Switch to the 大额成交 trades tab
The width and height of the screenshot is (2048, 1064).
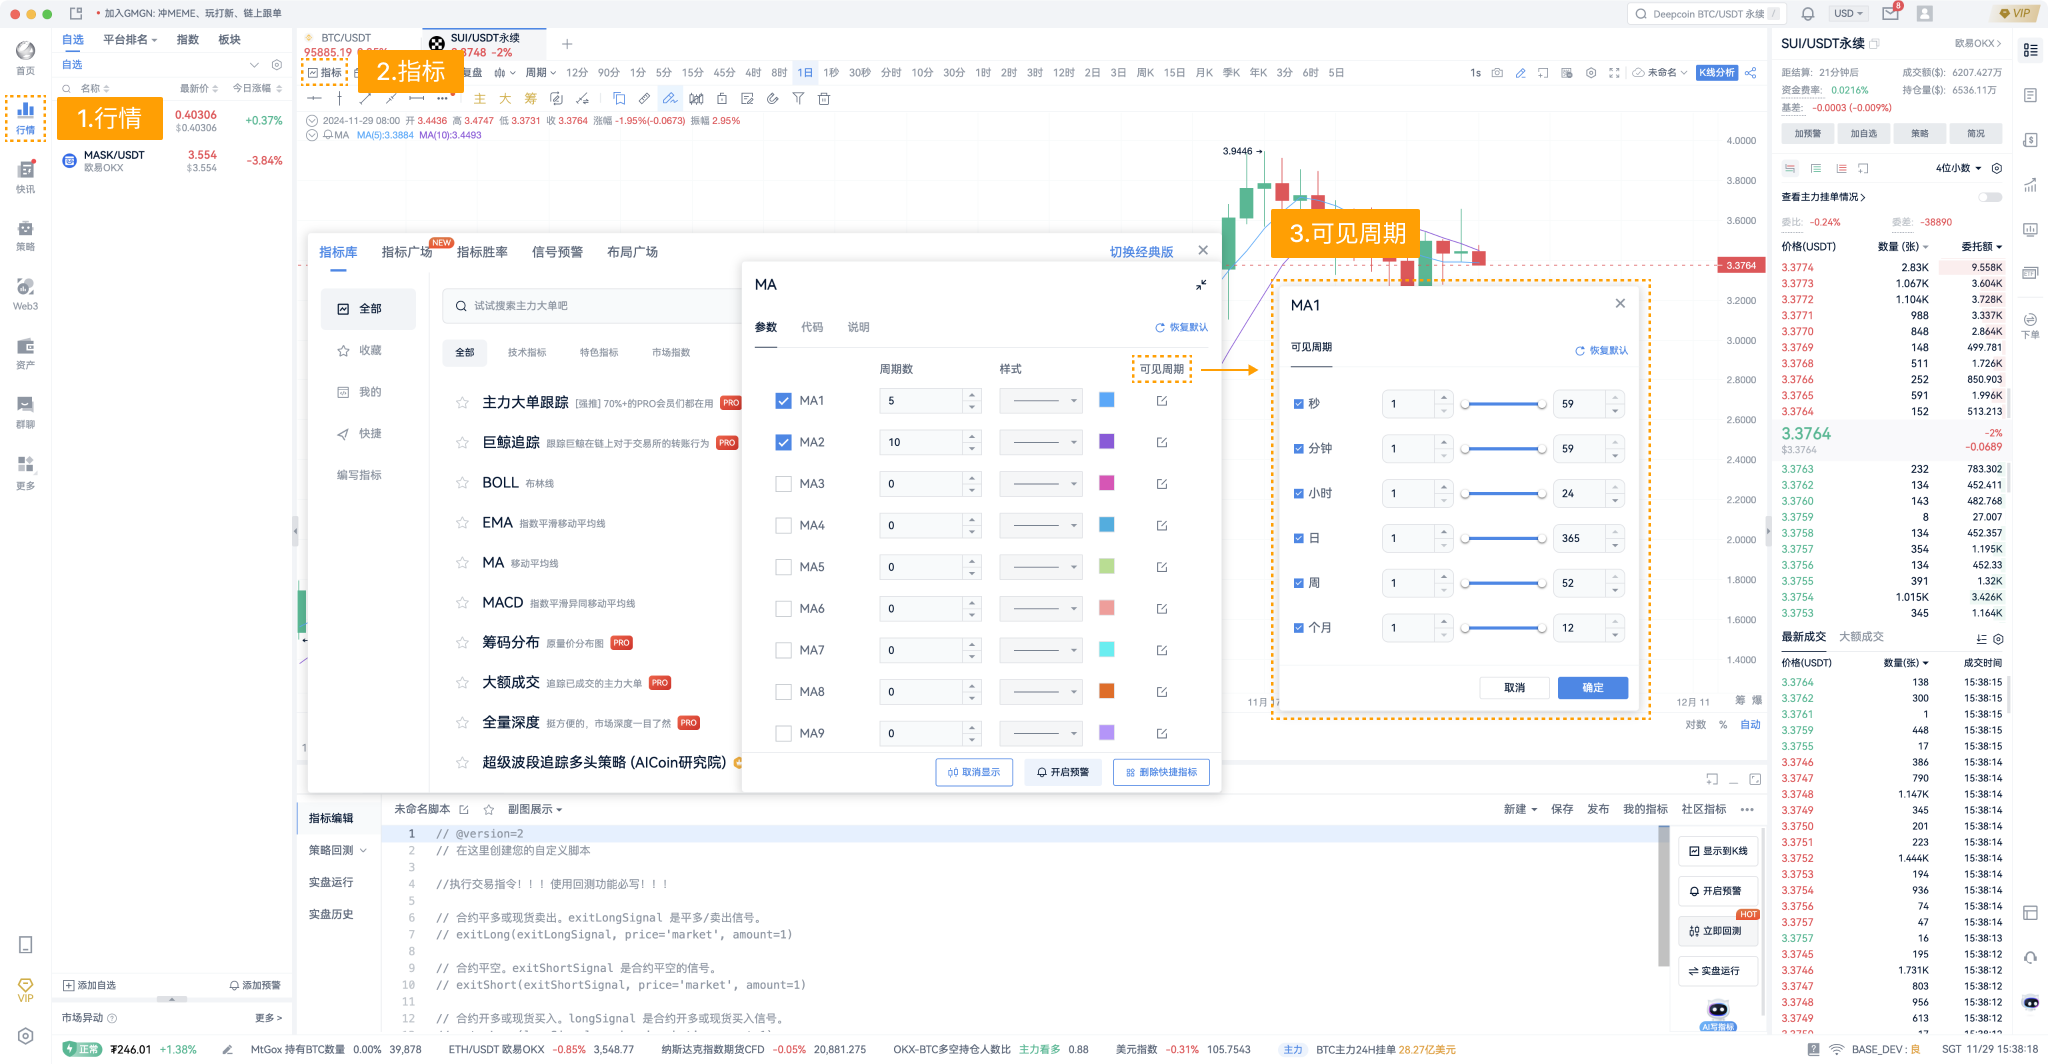coord(1861,637)
